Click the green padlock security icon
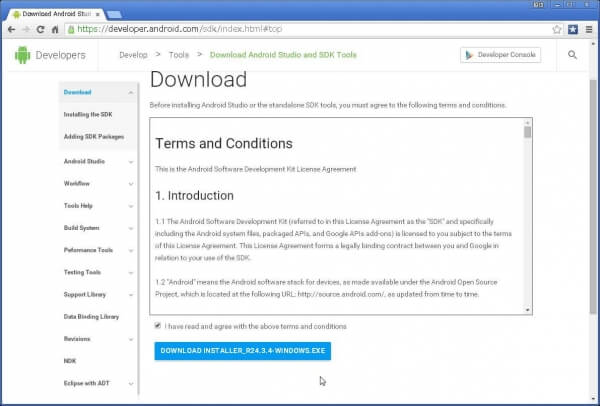The image size is (600, 406). [71, 29]
